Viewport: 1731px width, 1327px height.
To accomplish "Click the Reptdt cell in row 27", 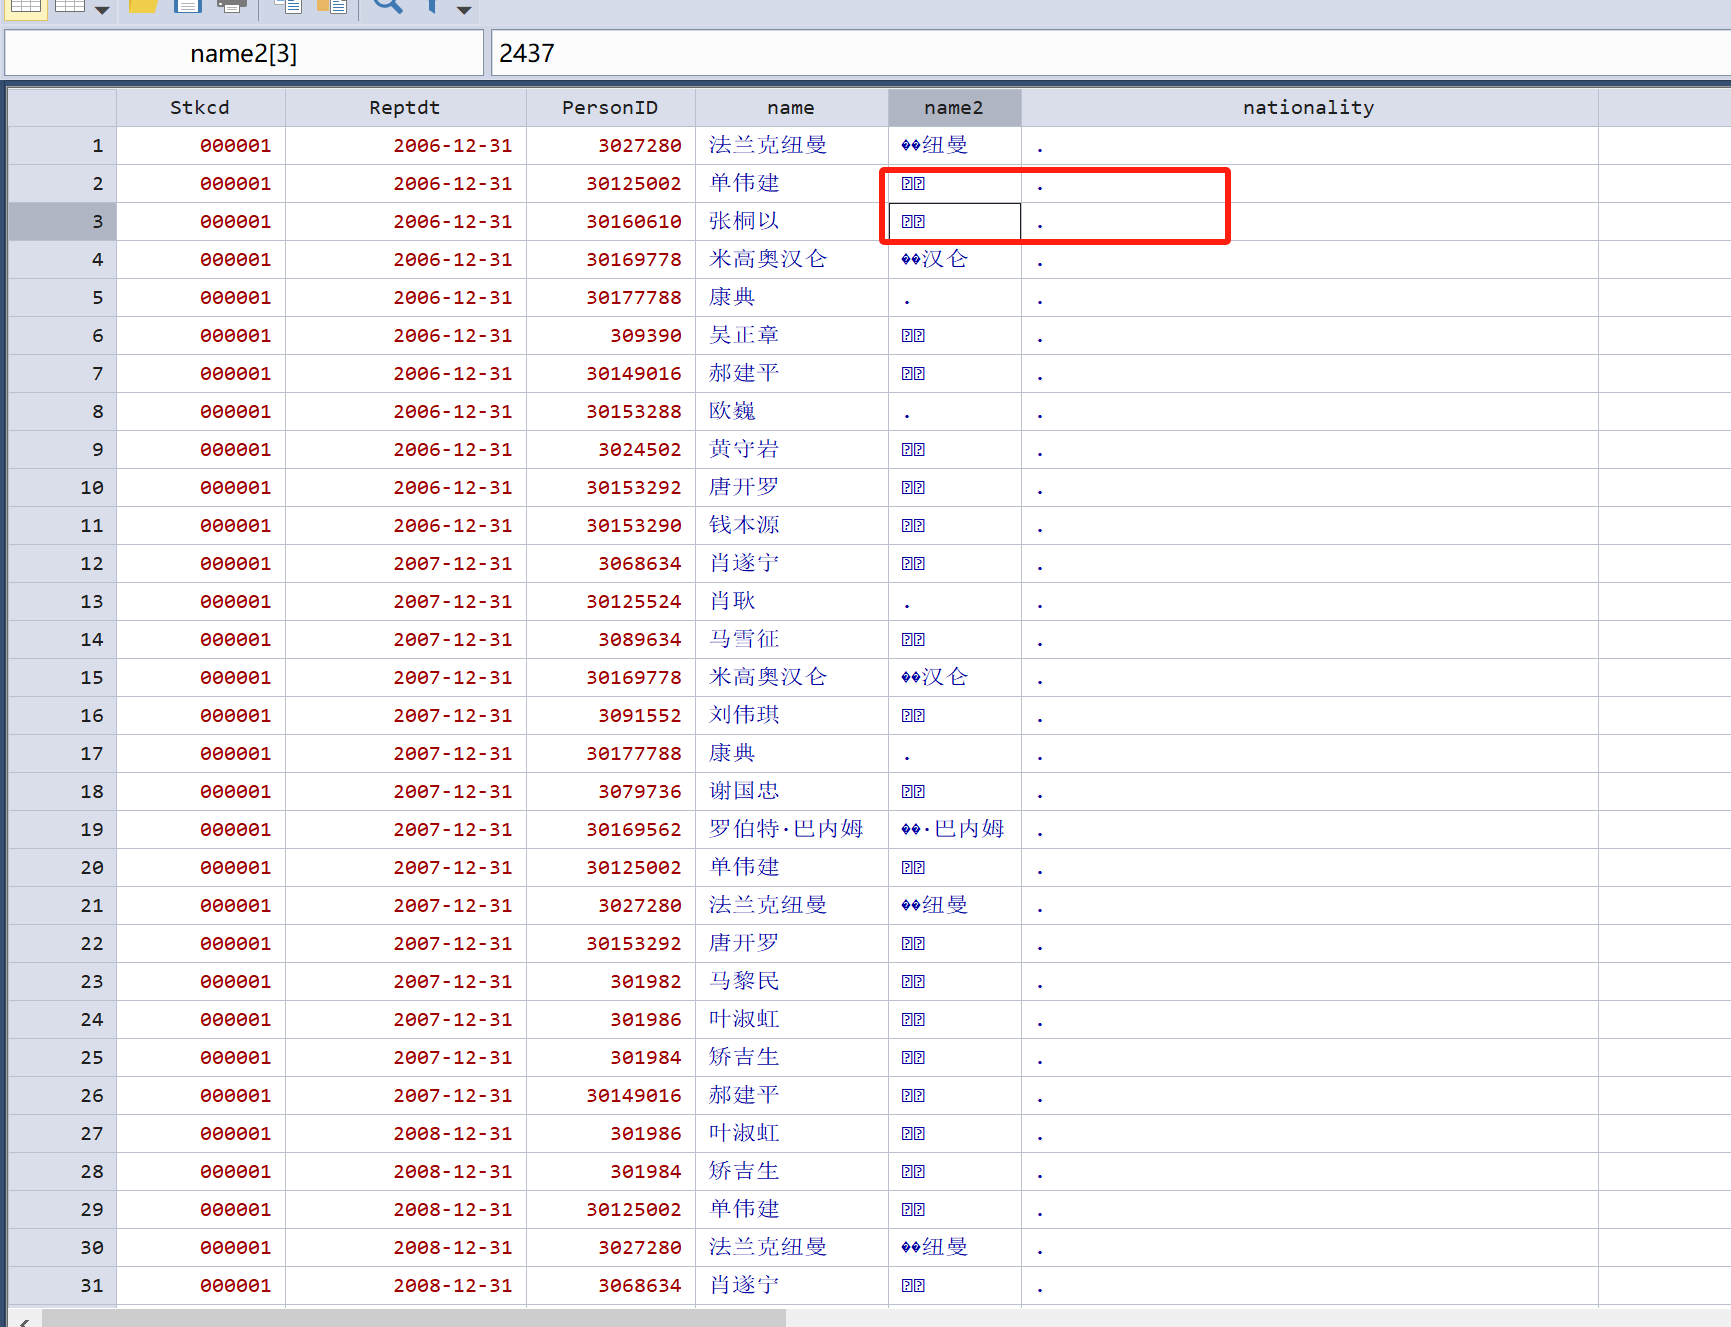I will pos(405,1134).
